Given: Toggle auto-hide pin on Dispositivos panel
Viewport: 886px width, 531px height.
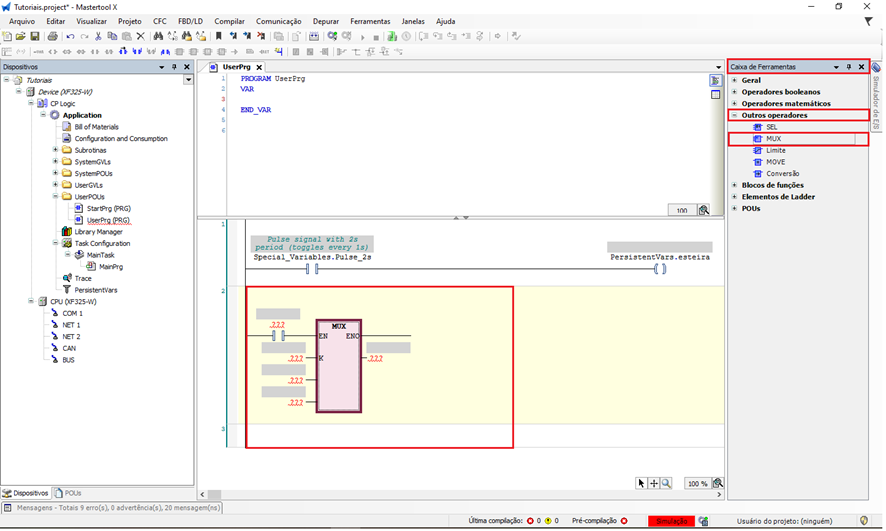Looking at the screenshot, I should (175, 67).
